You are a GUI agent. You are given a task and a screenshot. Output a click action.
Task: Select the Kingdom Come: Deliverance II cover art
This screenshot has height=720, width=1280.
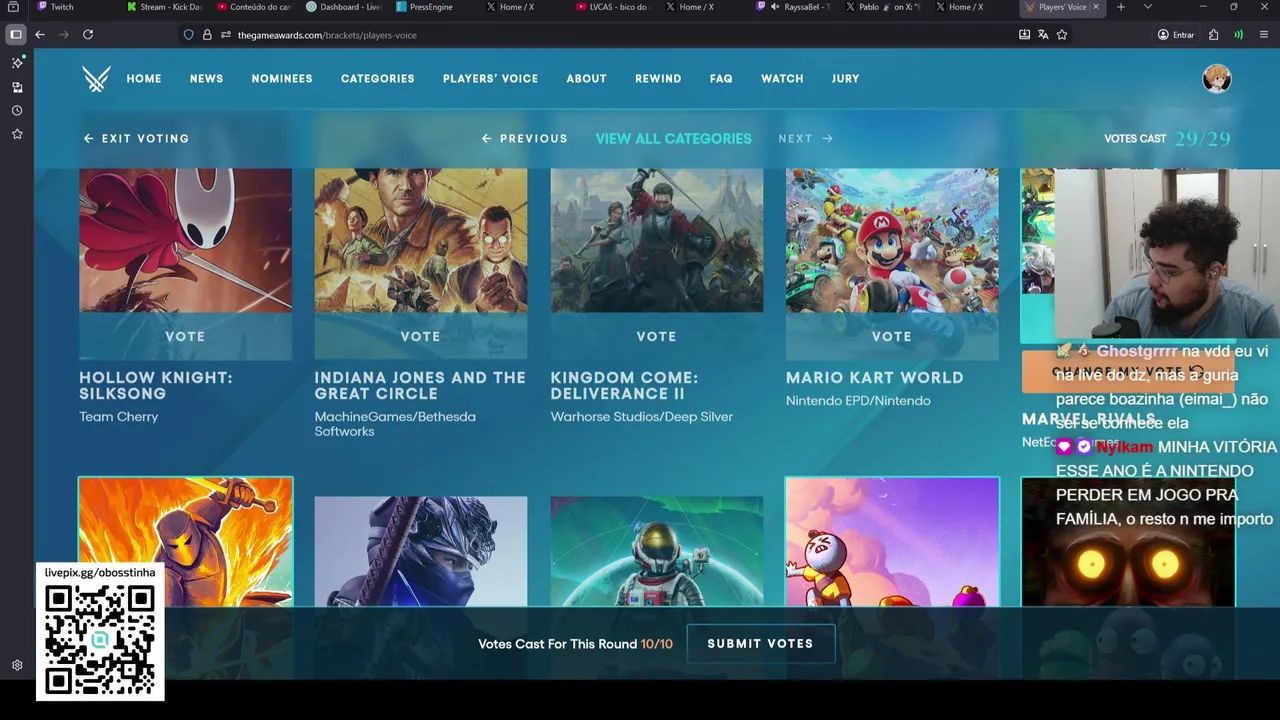(x=656, y=241)
